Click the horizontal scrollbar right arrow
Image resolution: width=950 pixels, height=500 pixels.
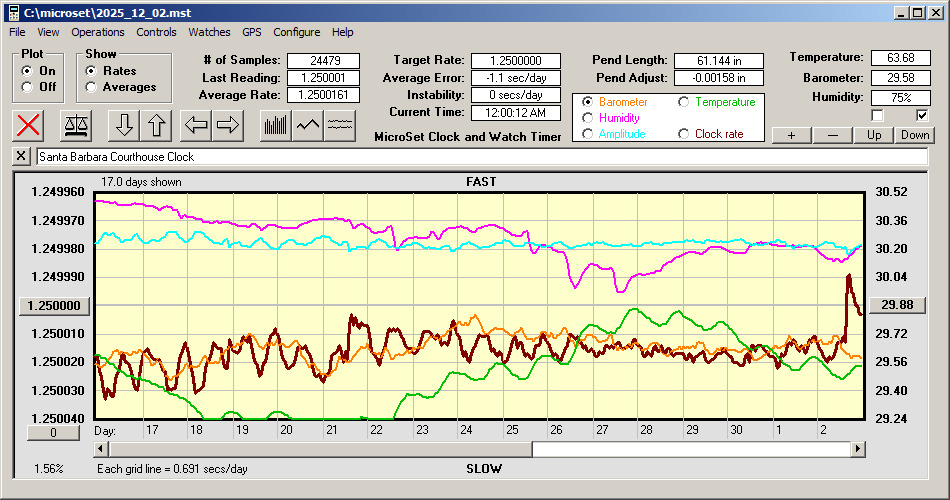(x=856, y=449)
